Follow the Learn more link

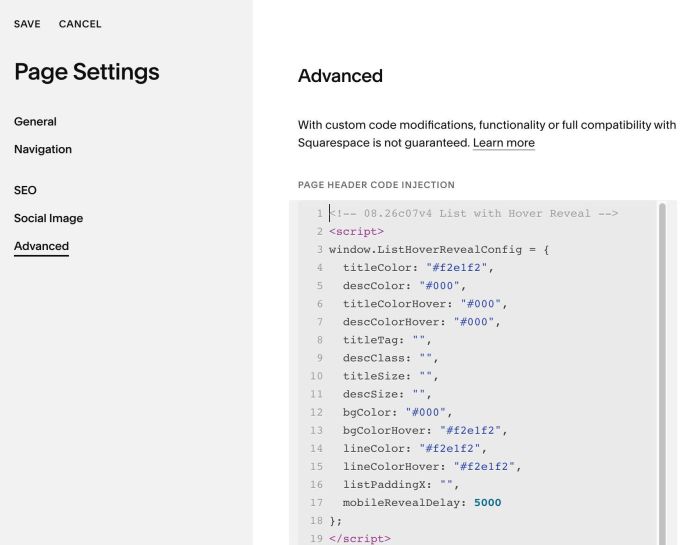(504, 143)
